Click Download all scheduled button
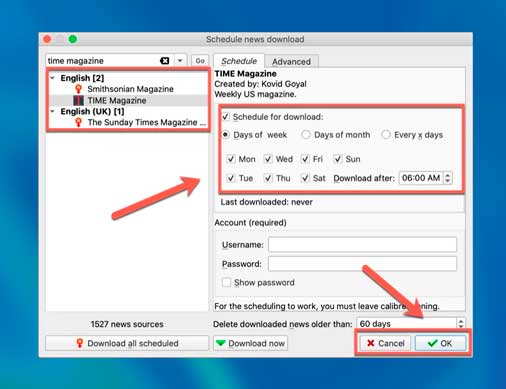Screen dimensions: 506x389 [127, 343]
